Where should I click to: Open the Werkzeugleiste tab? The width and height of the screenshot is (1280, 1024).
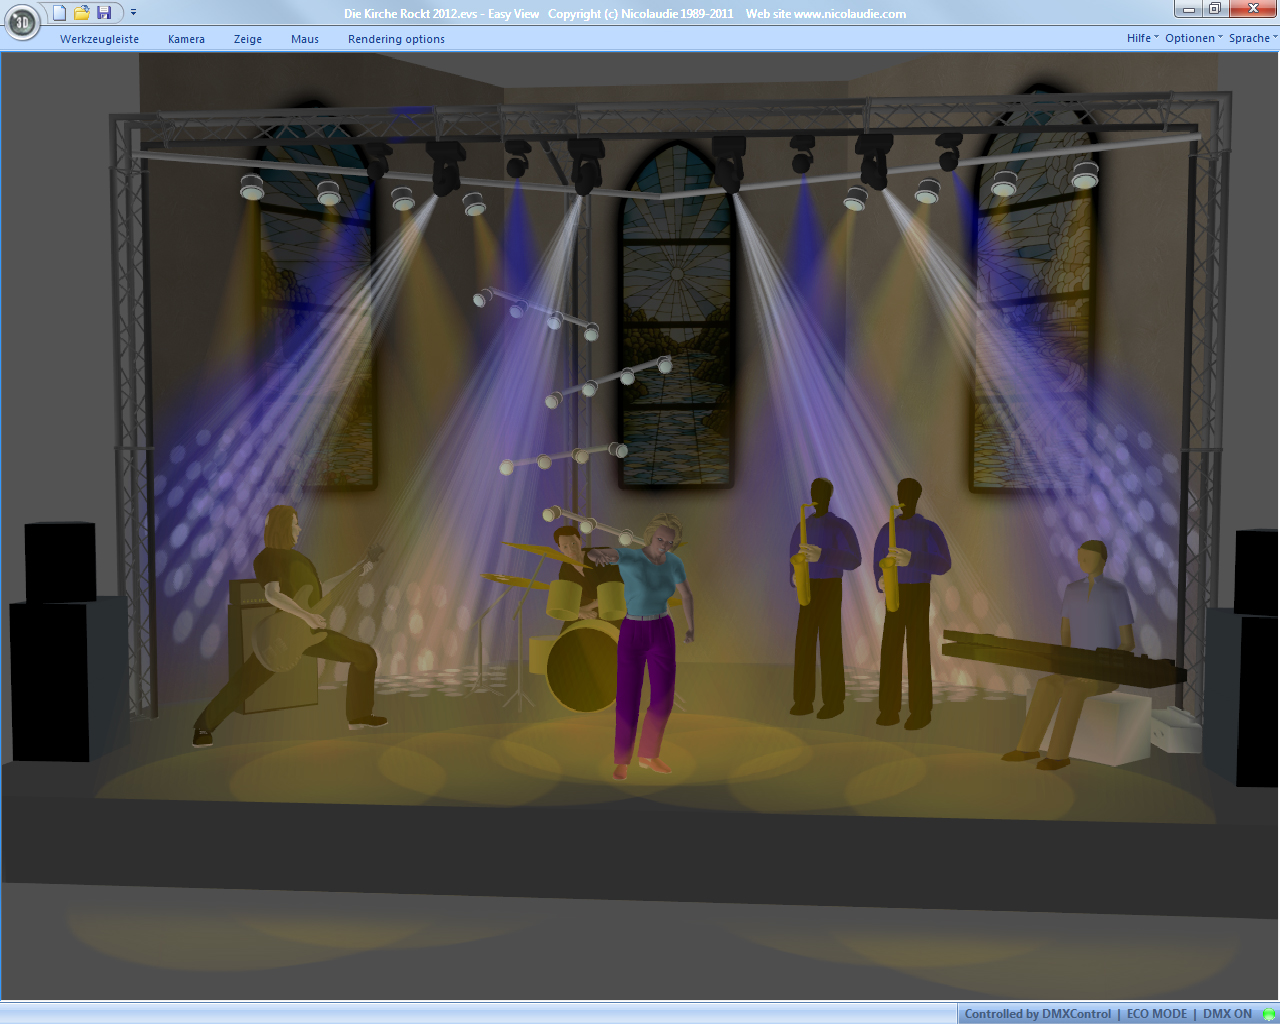point(99,39)
